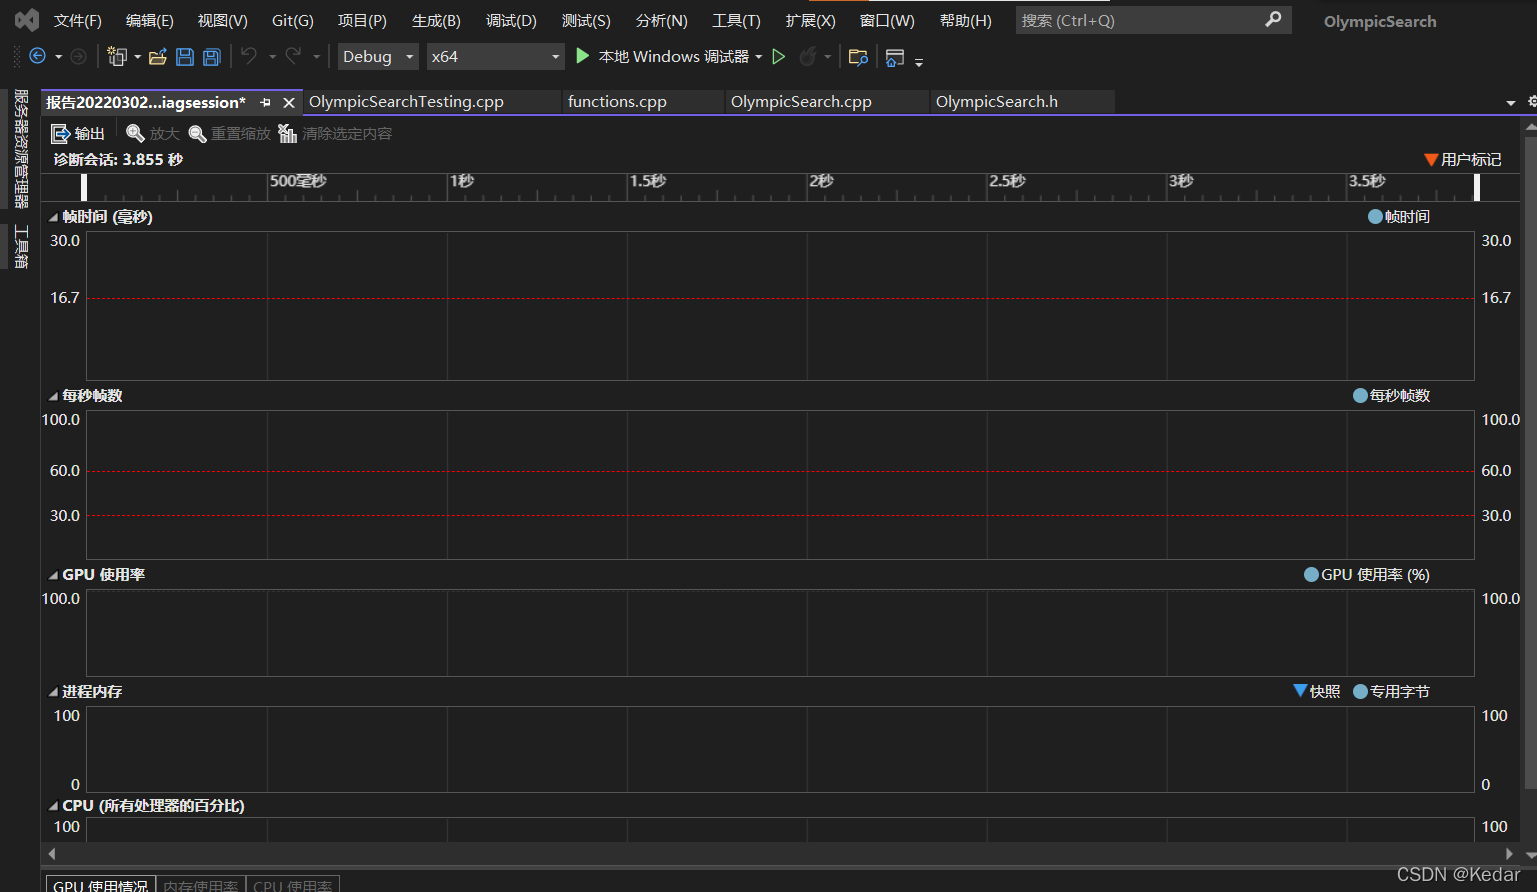Click start without debugging outline play icon

(779, 57)
